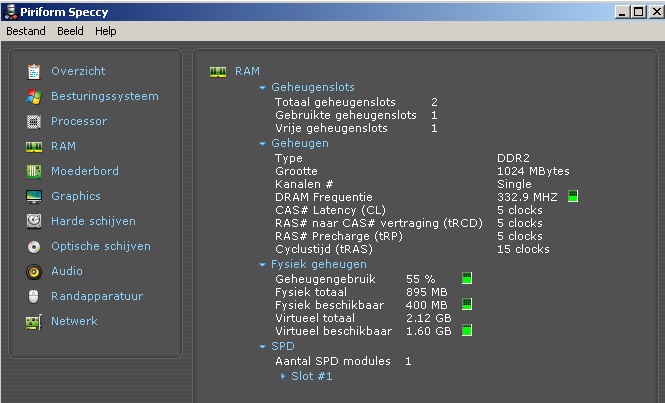Open the Help menu
The width and height of the screenshot is (665, 403).
106,31
